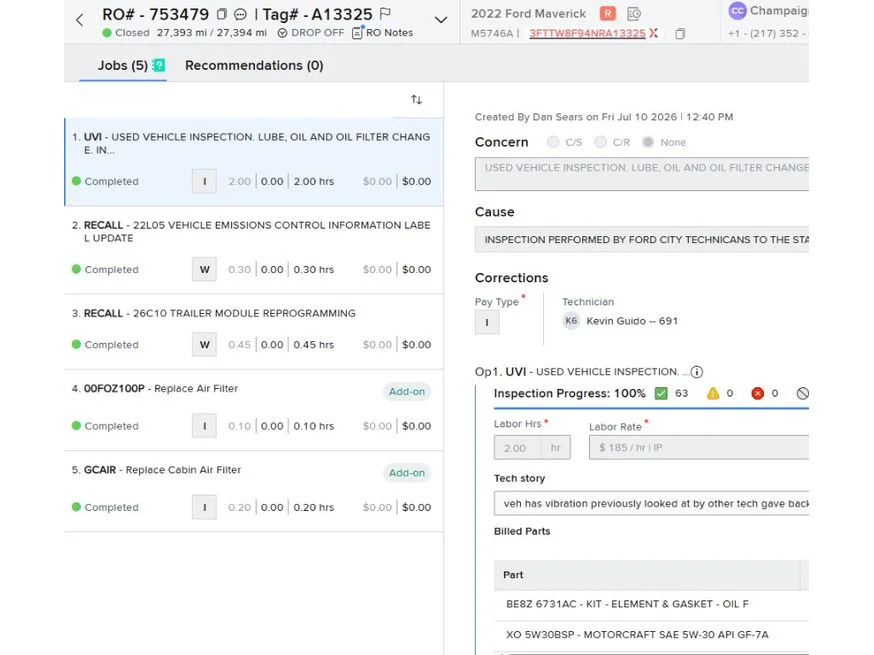This screenshot has height=655, width=874.
Task: Click the teal help badge on Jobs tab
Action: pos(159,65)
